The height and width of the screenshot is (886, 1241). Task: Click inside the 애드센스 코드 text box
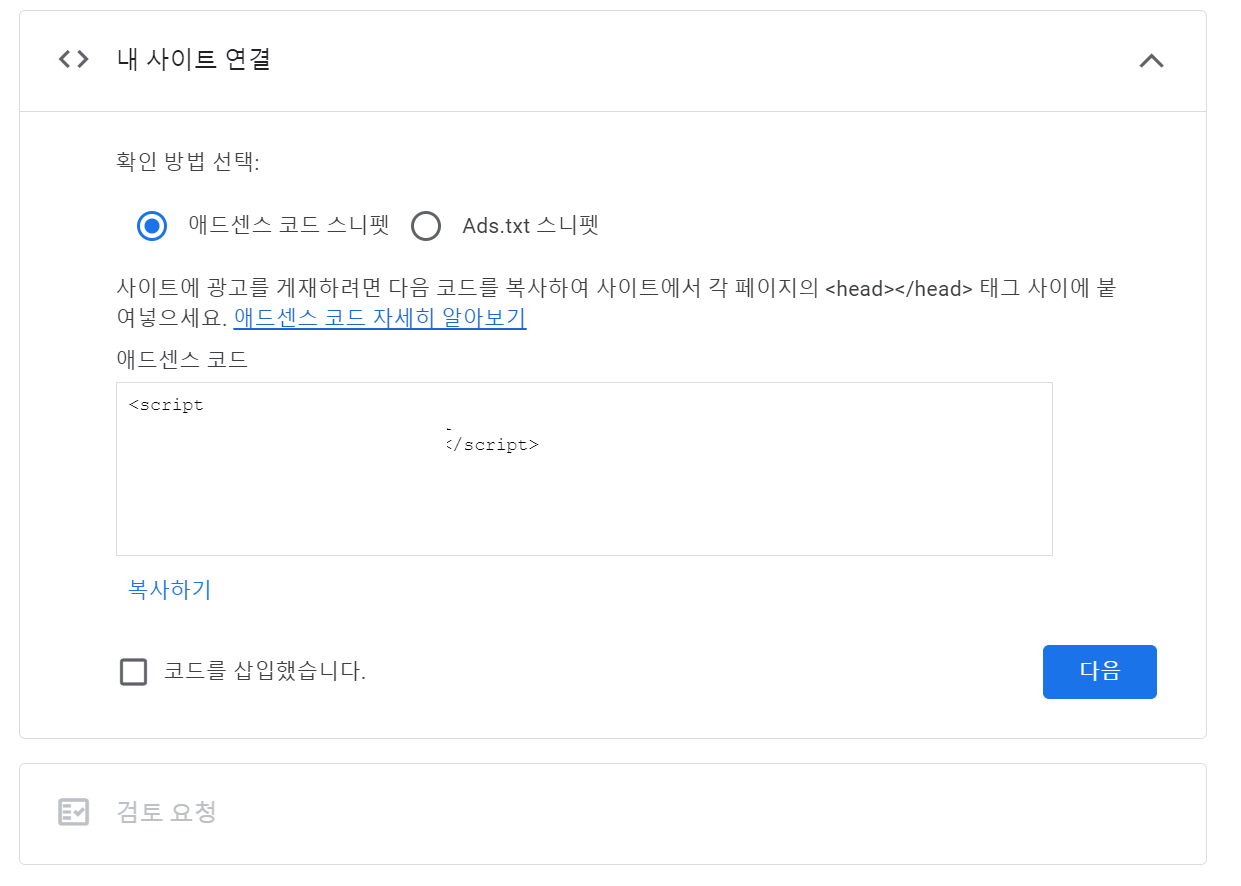tap(584, 469)
